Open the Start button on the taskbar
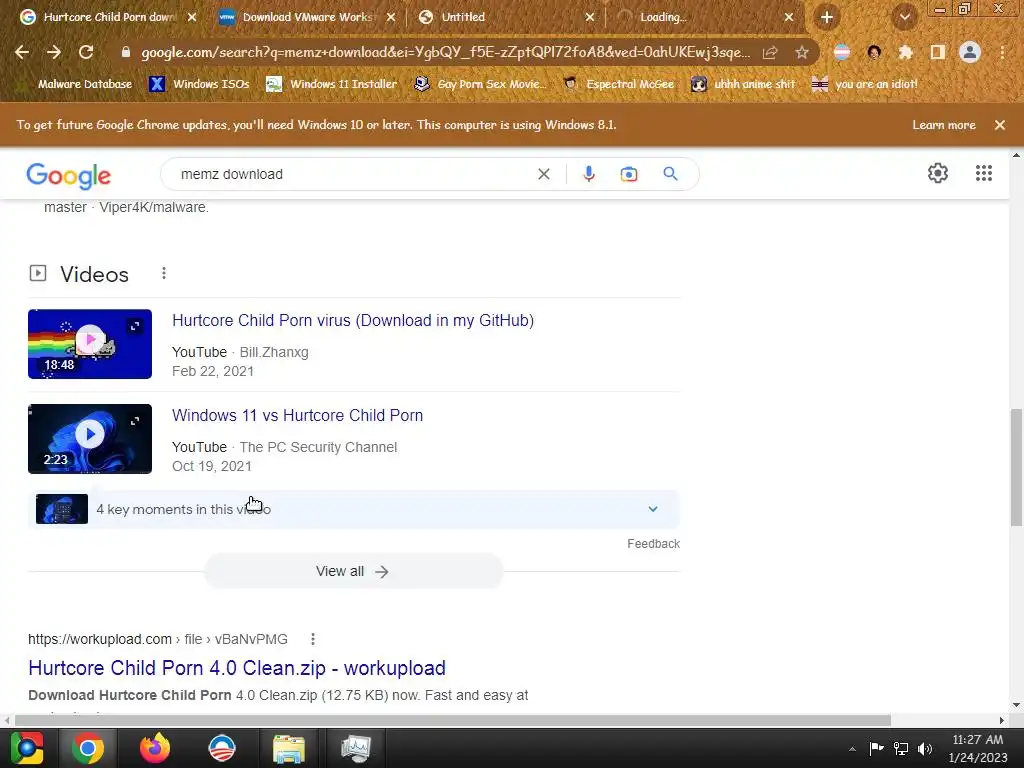This screenshot has width=1024, height=768. point(26,748)
